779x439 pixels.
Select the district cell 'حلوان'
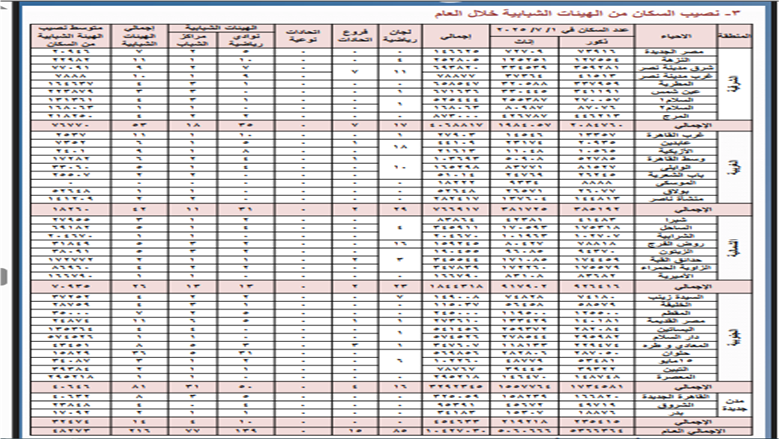click(675, 353)
